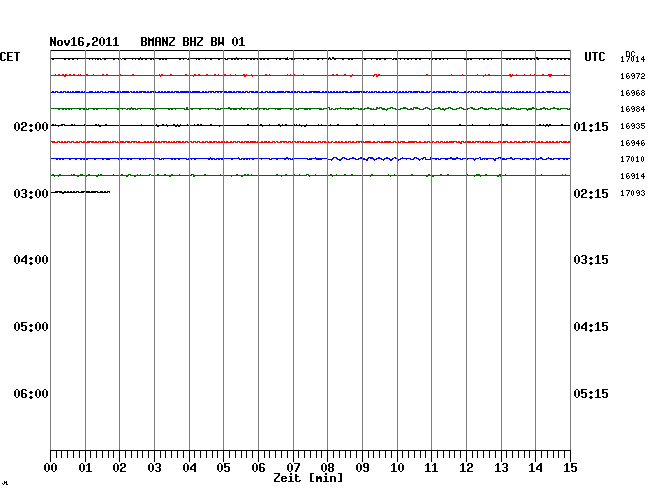Image resolution: width=650 pixels, height=494 pixels.
Task: Click the channel code BHZ in header
Action: coord(193,42)
